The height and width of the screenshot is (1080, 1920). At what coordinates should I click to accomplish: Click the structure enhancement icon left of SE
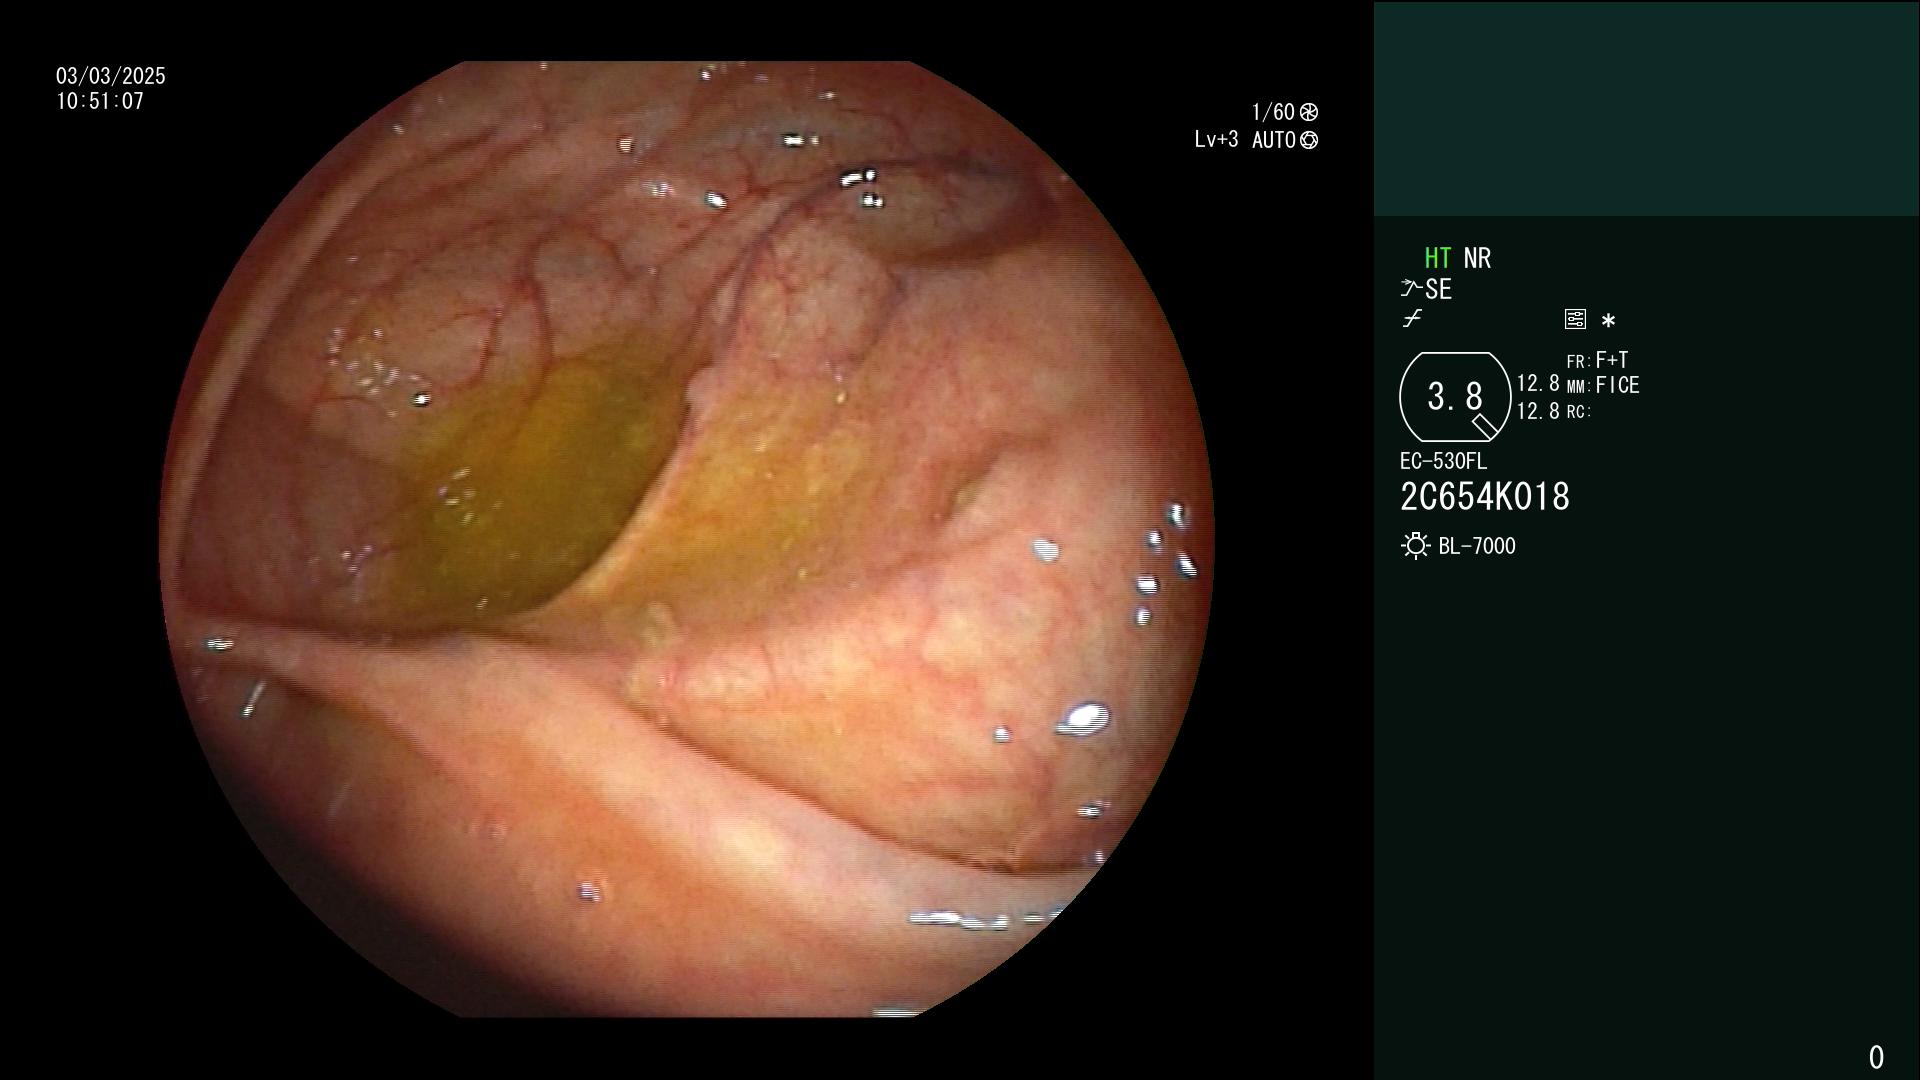(x=1411, y=289)
